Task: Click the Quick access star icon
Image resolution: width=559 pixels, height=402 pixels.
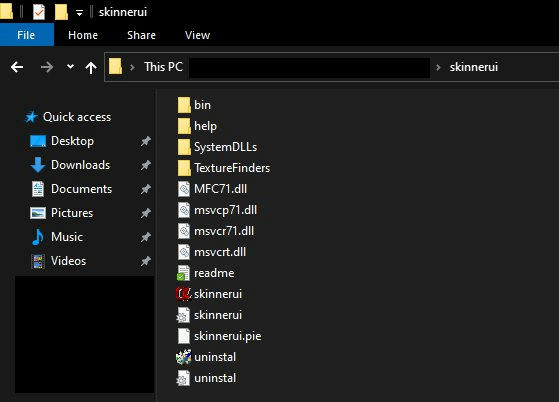Action: click(x=31, y=117)
